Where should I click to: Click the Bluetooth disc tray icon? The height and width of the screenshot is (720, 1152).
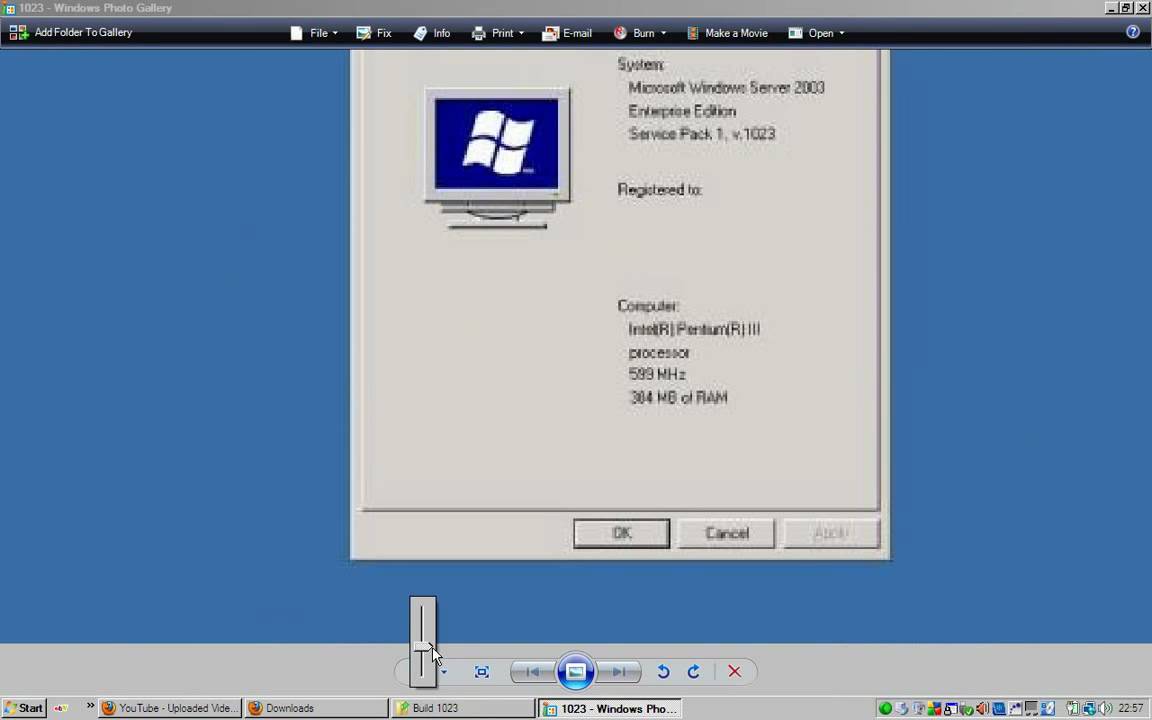click(x=1048, y=708)
